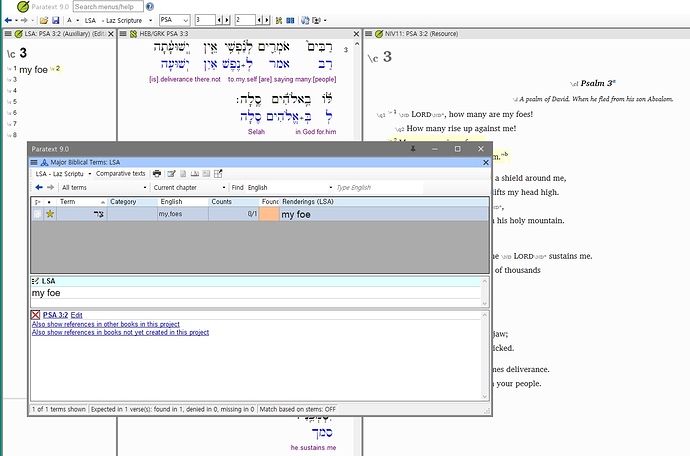This screenshot has height=456, width=690.
Task: Click the main toolbar forward arrow
Action: 24,20
